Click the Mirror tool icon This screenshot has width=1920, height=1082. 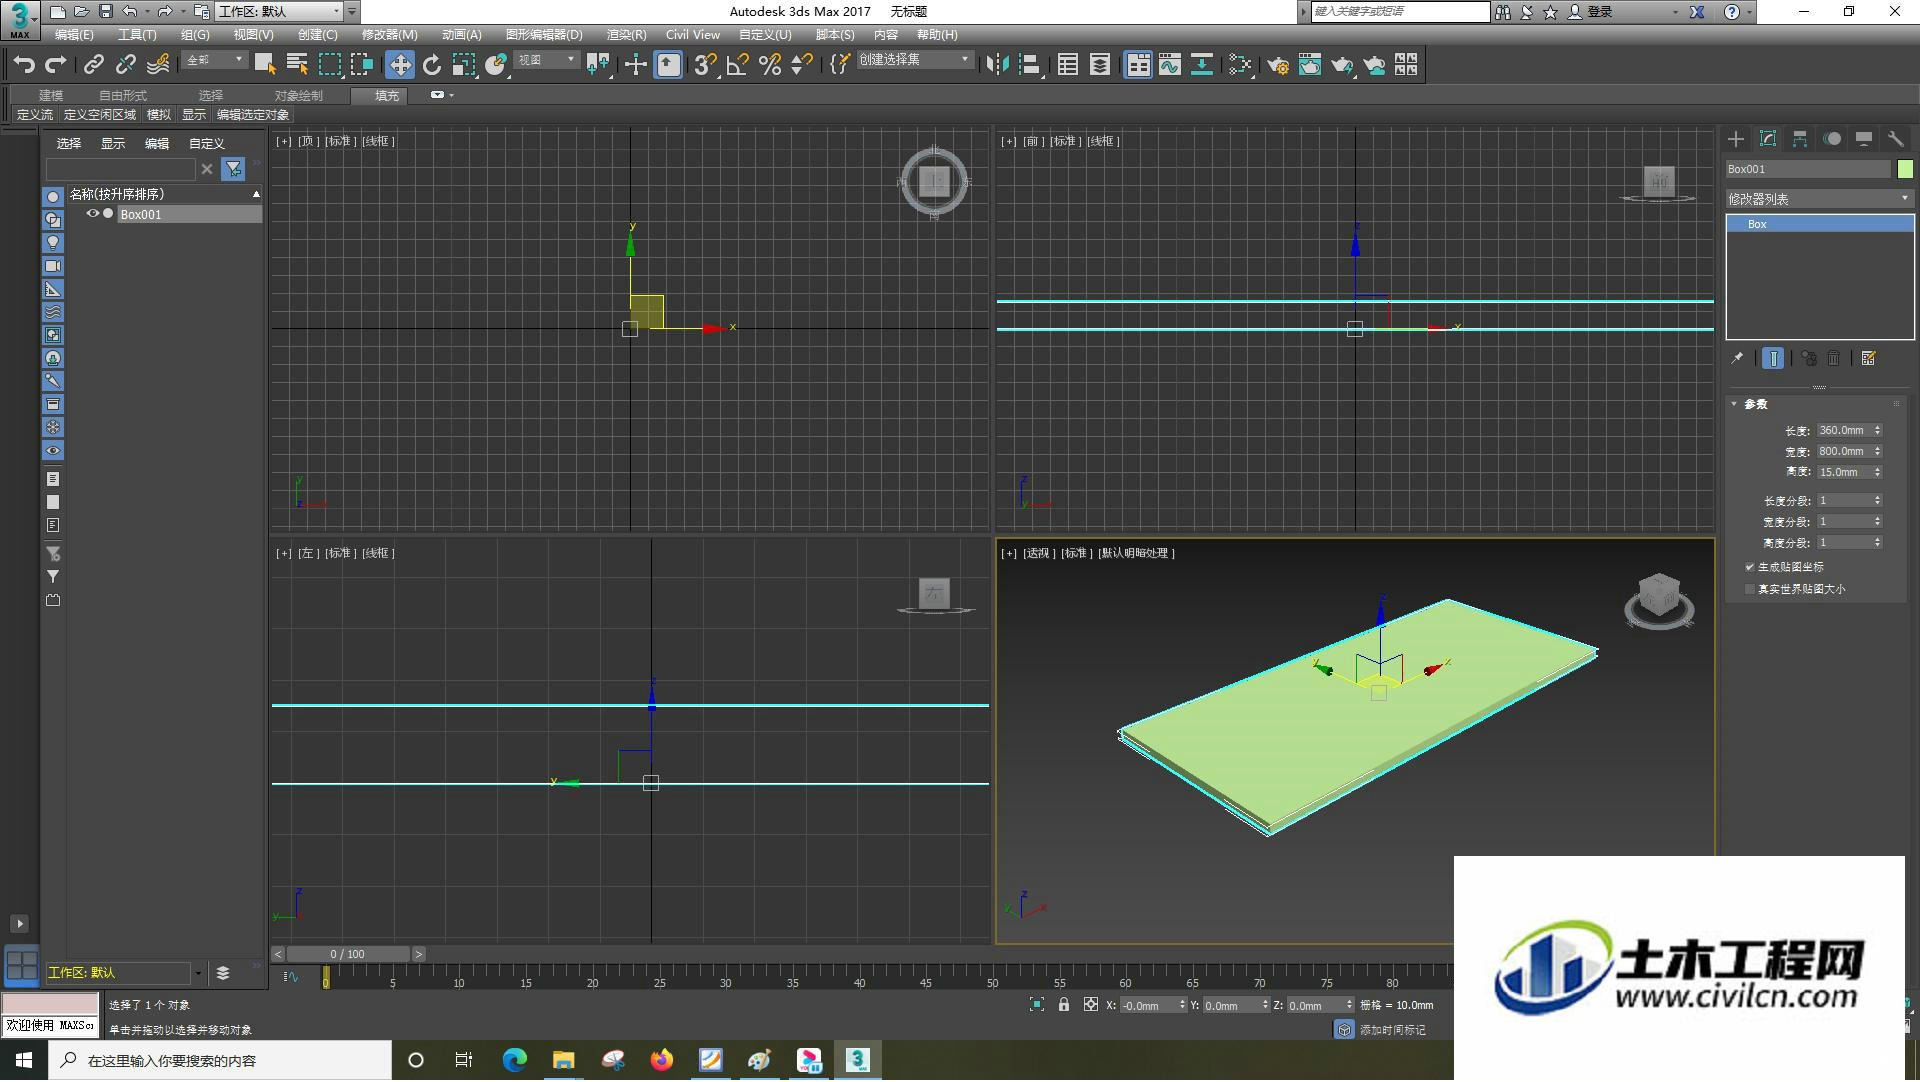point(997,65)
